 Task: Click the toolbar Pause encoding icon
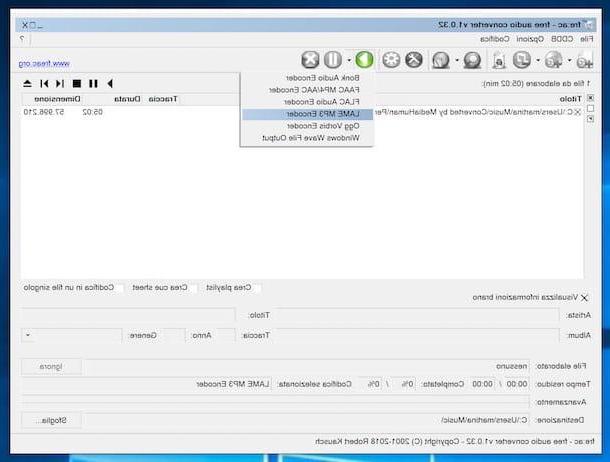(333, 60)
